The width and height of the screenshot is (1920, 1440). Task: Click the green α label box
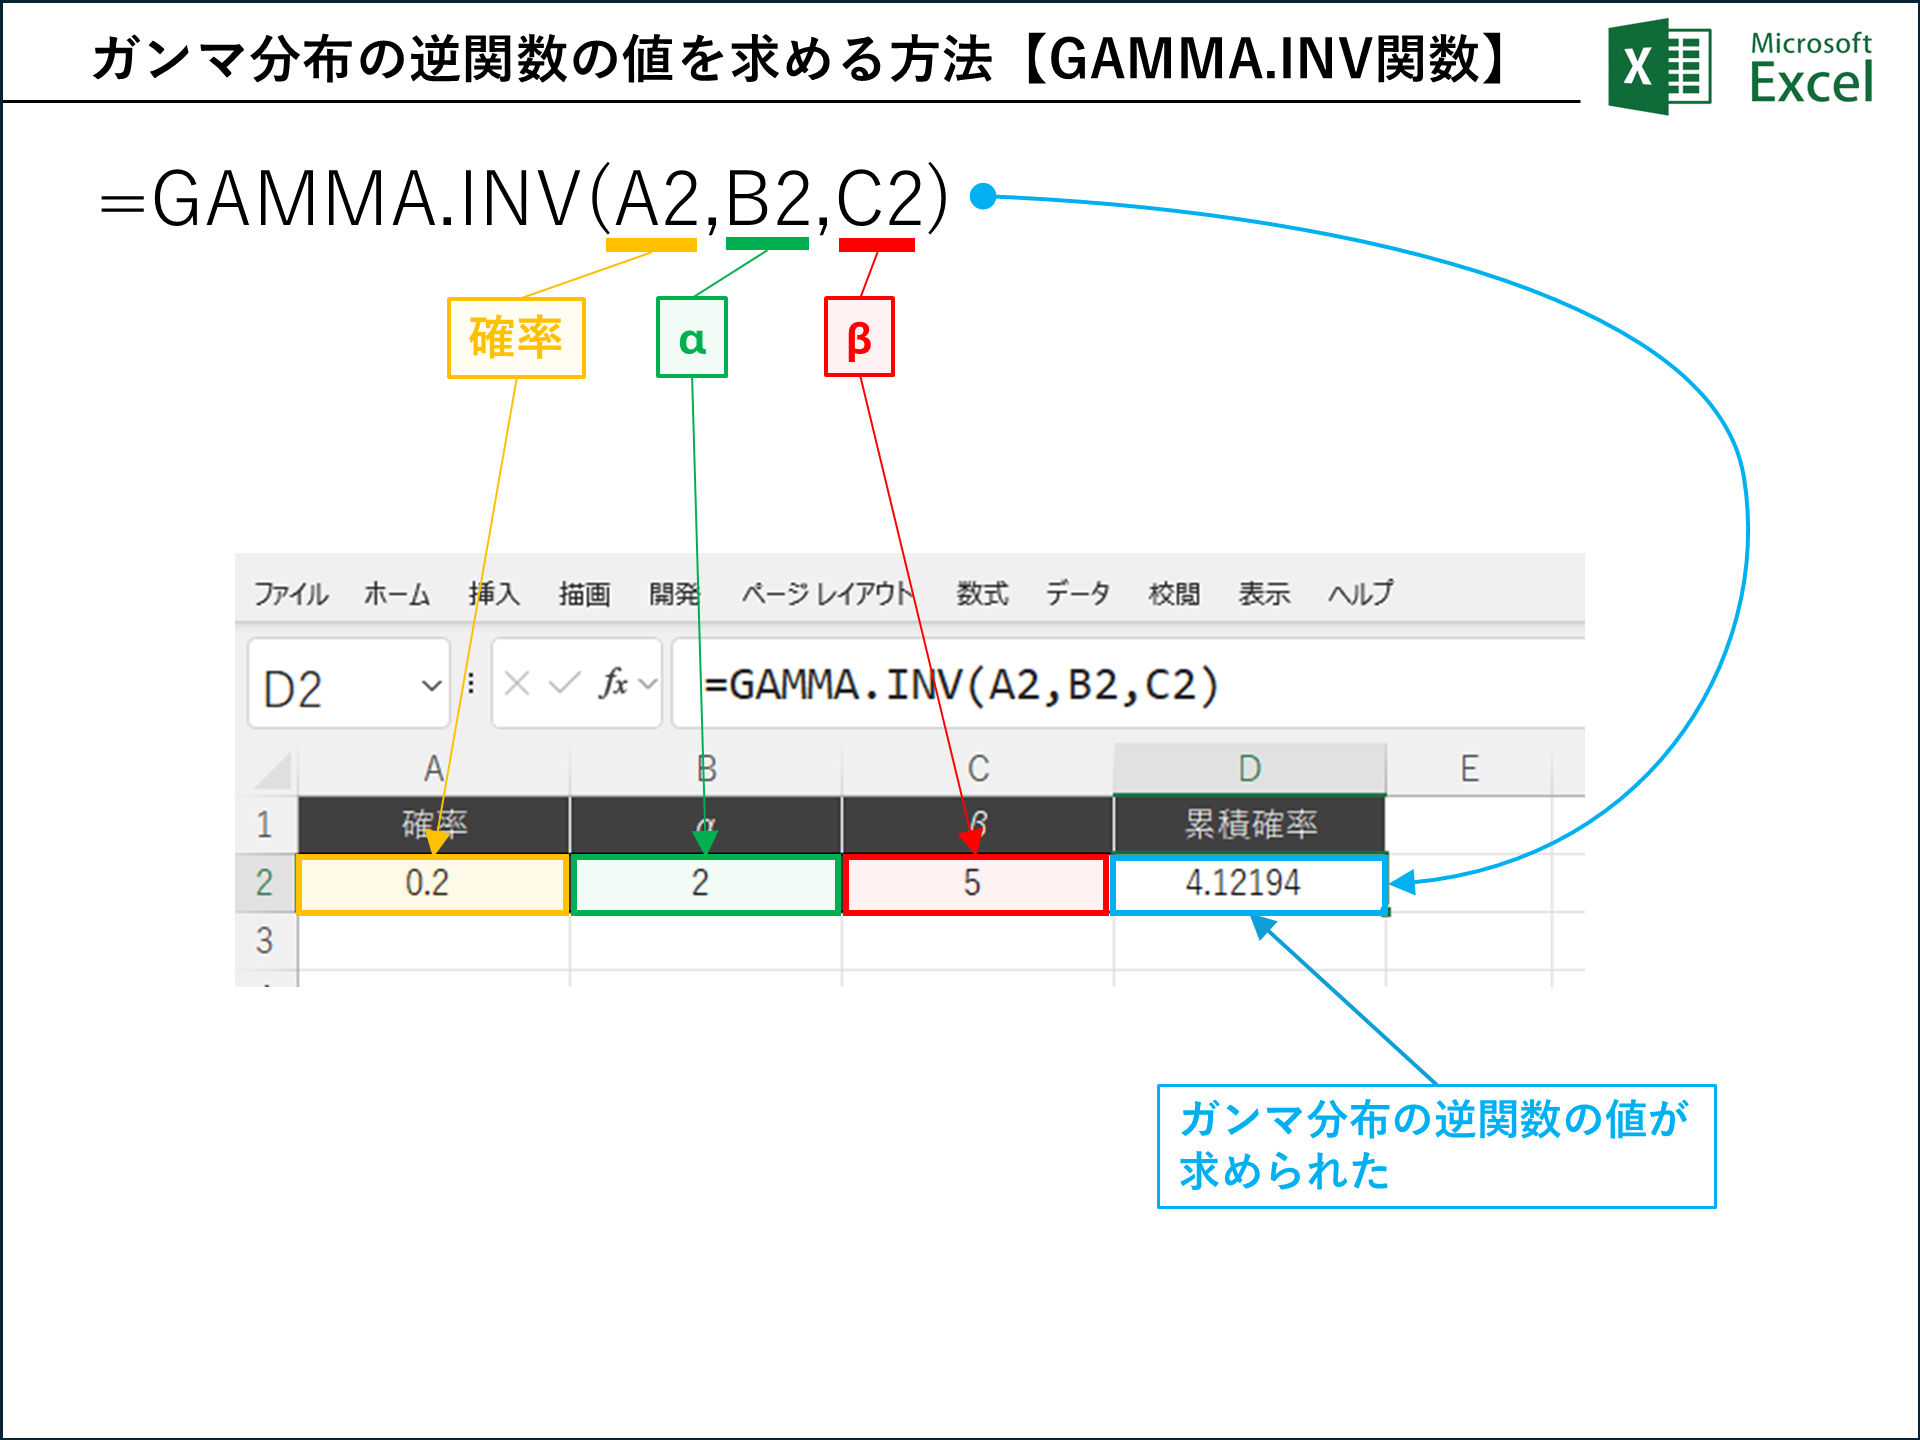pos(692,337)
